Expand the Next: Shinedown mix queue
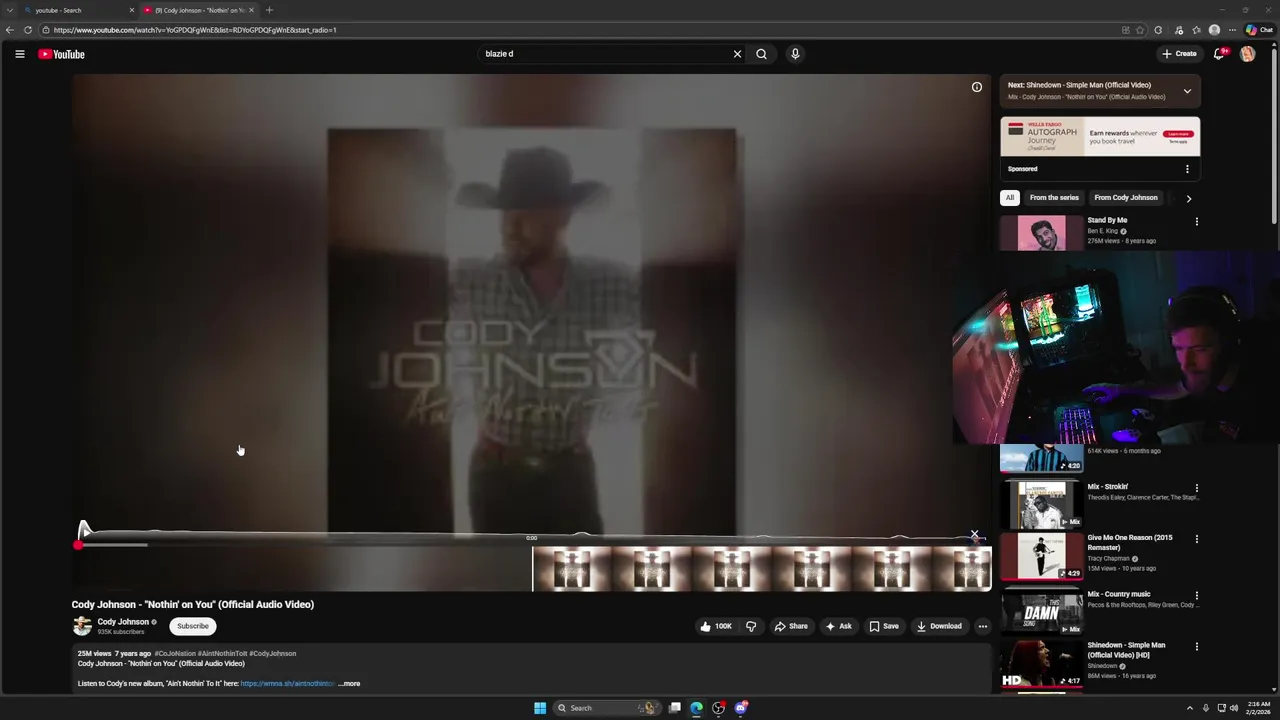Screen dimensions: 1280x720 tap(1187, 91)
